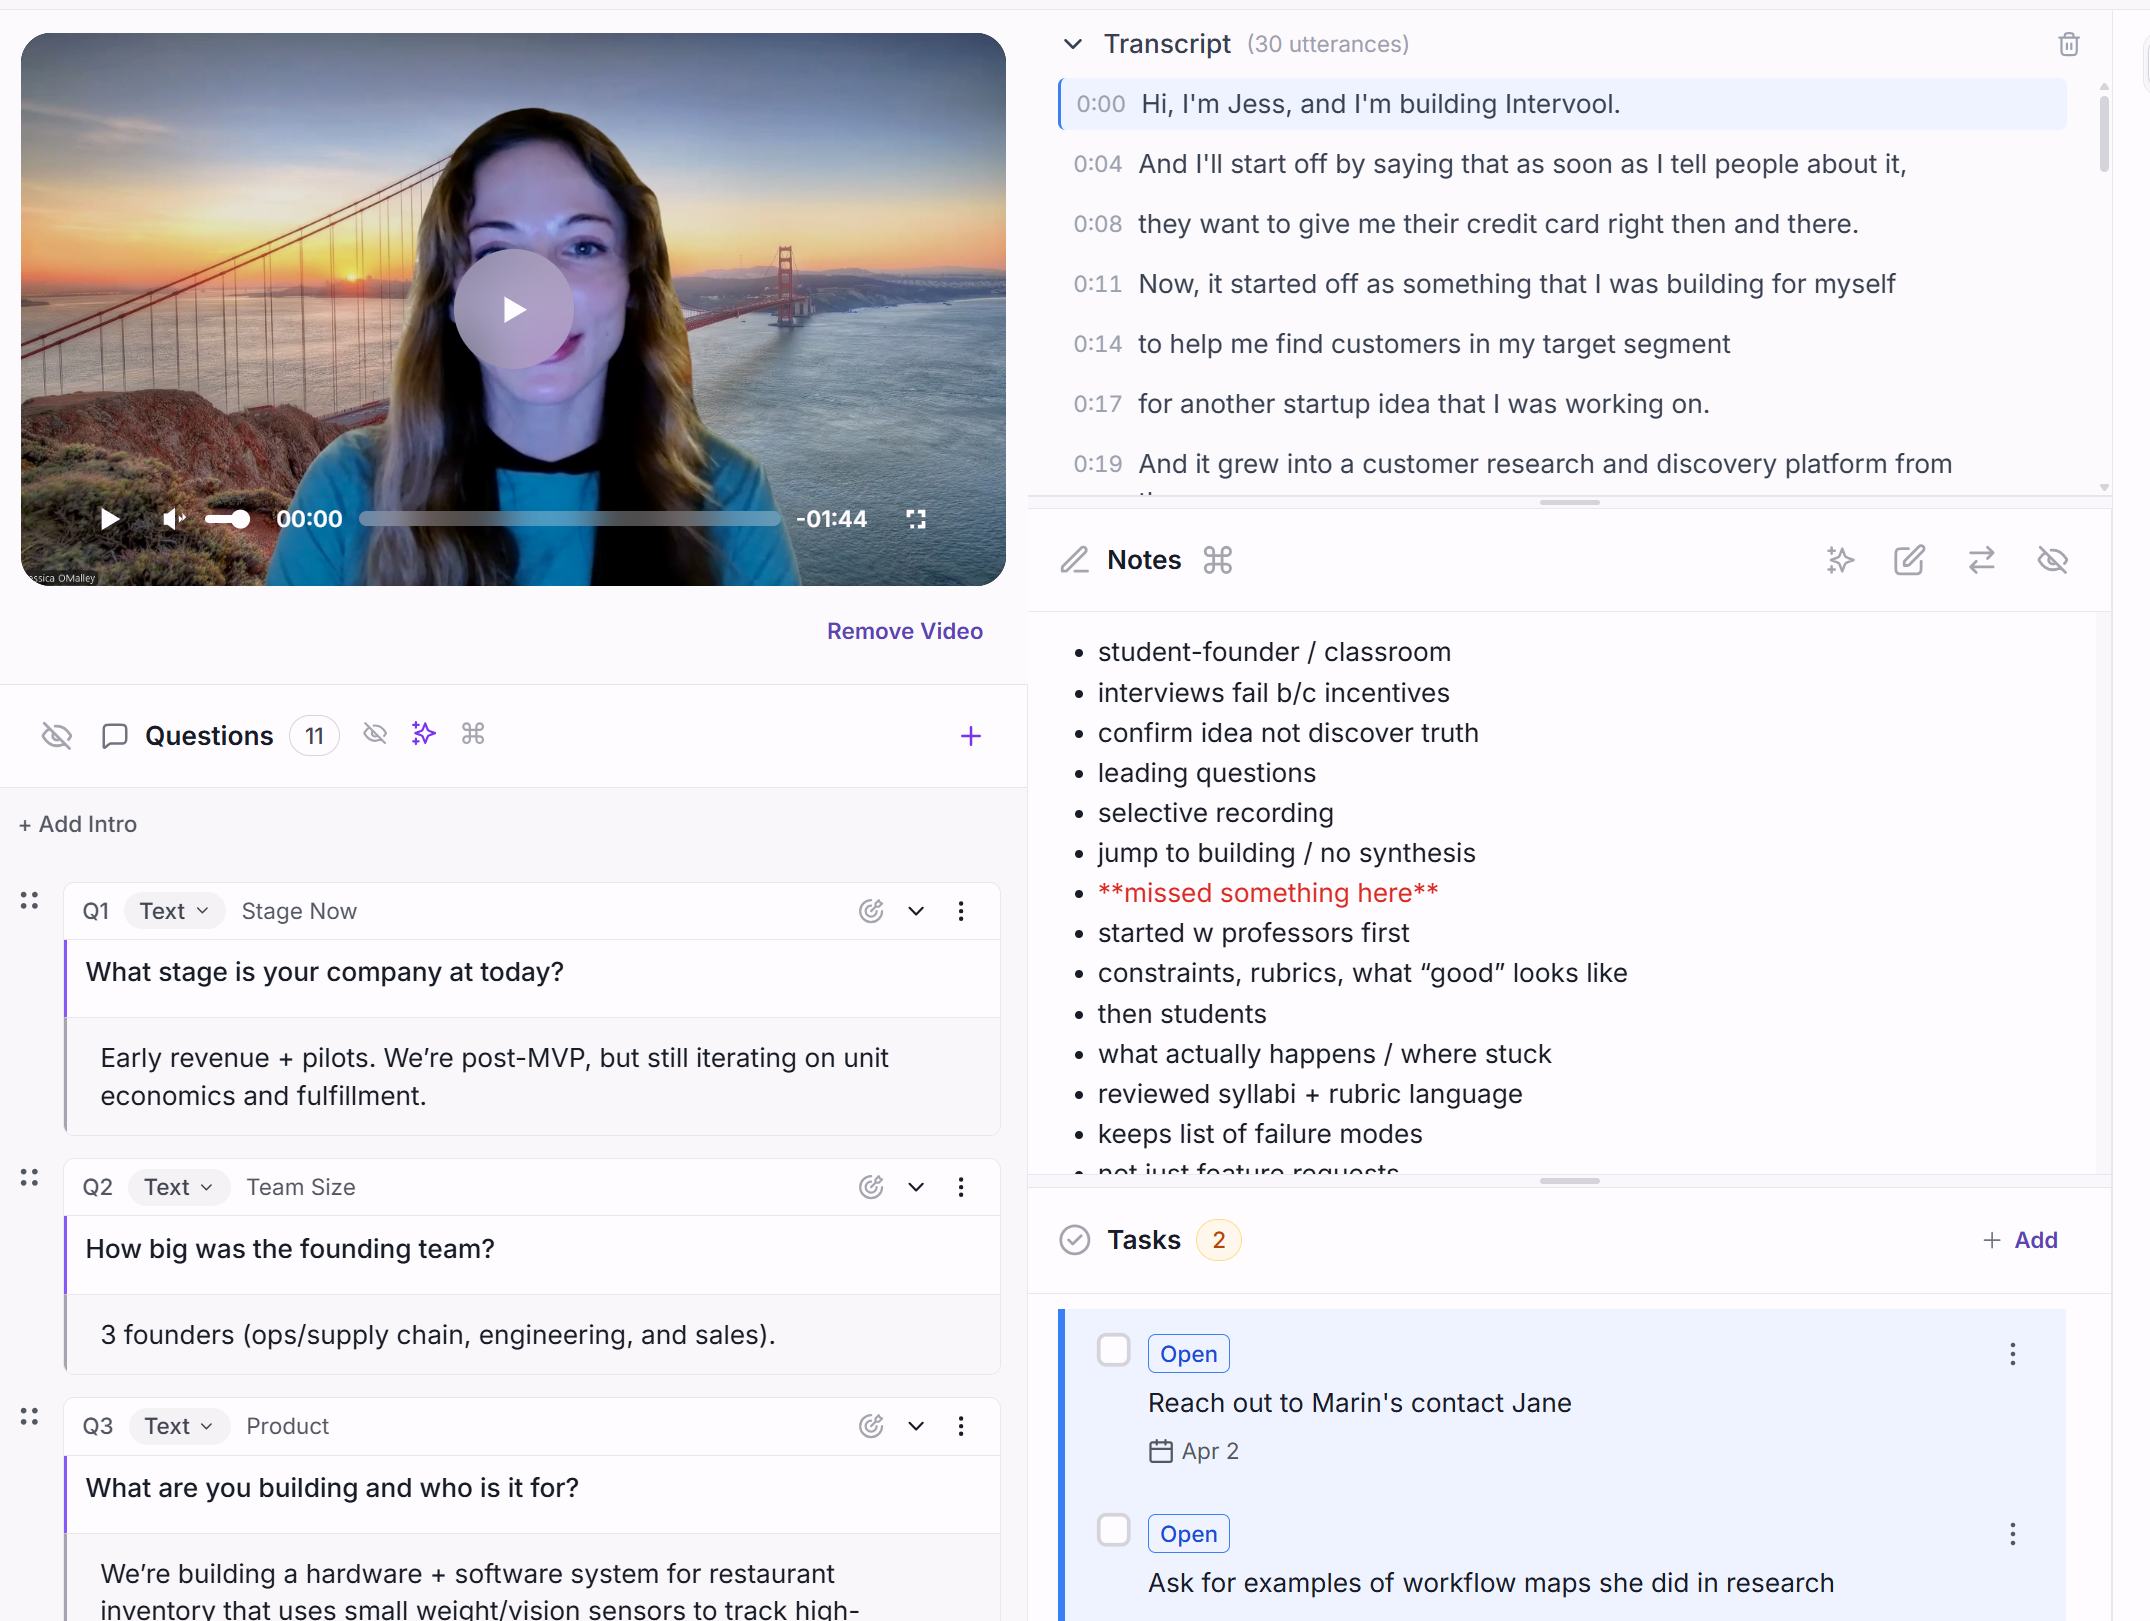This screenshot has width=2150, height=1621.
Task: Click Add to create a new task
Action: point(2020,1240)
